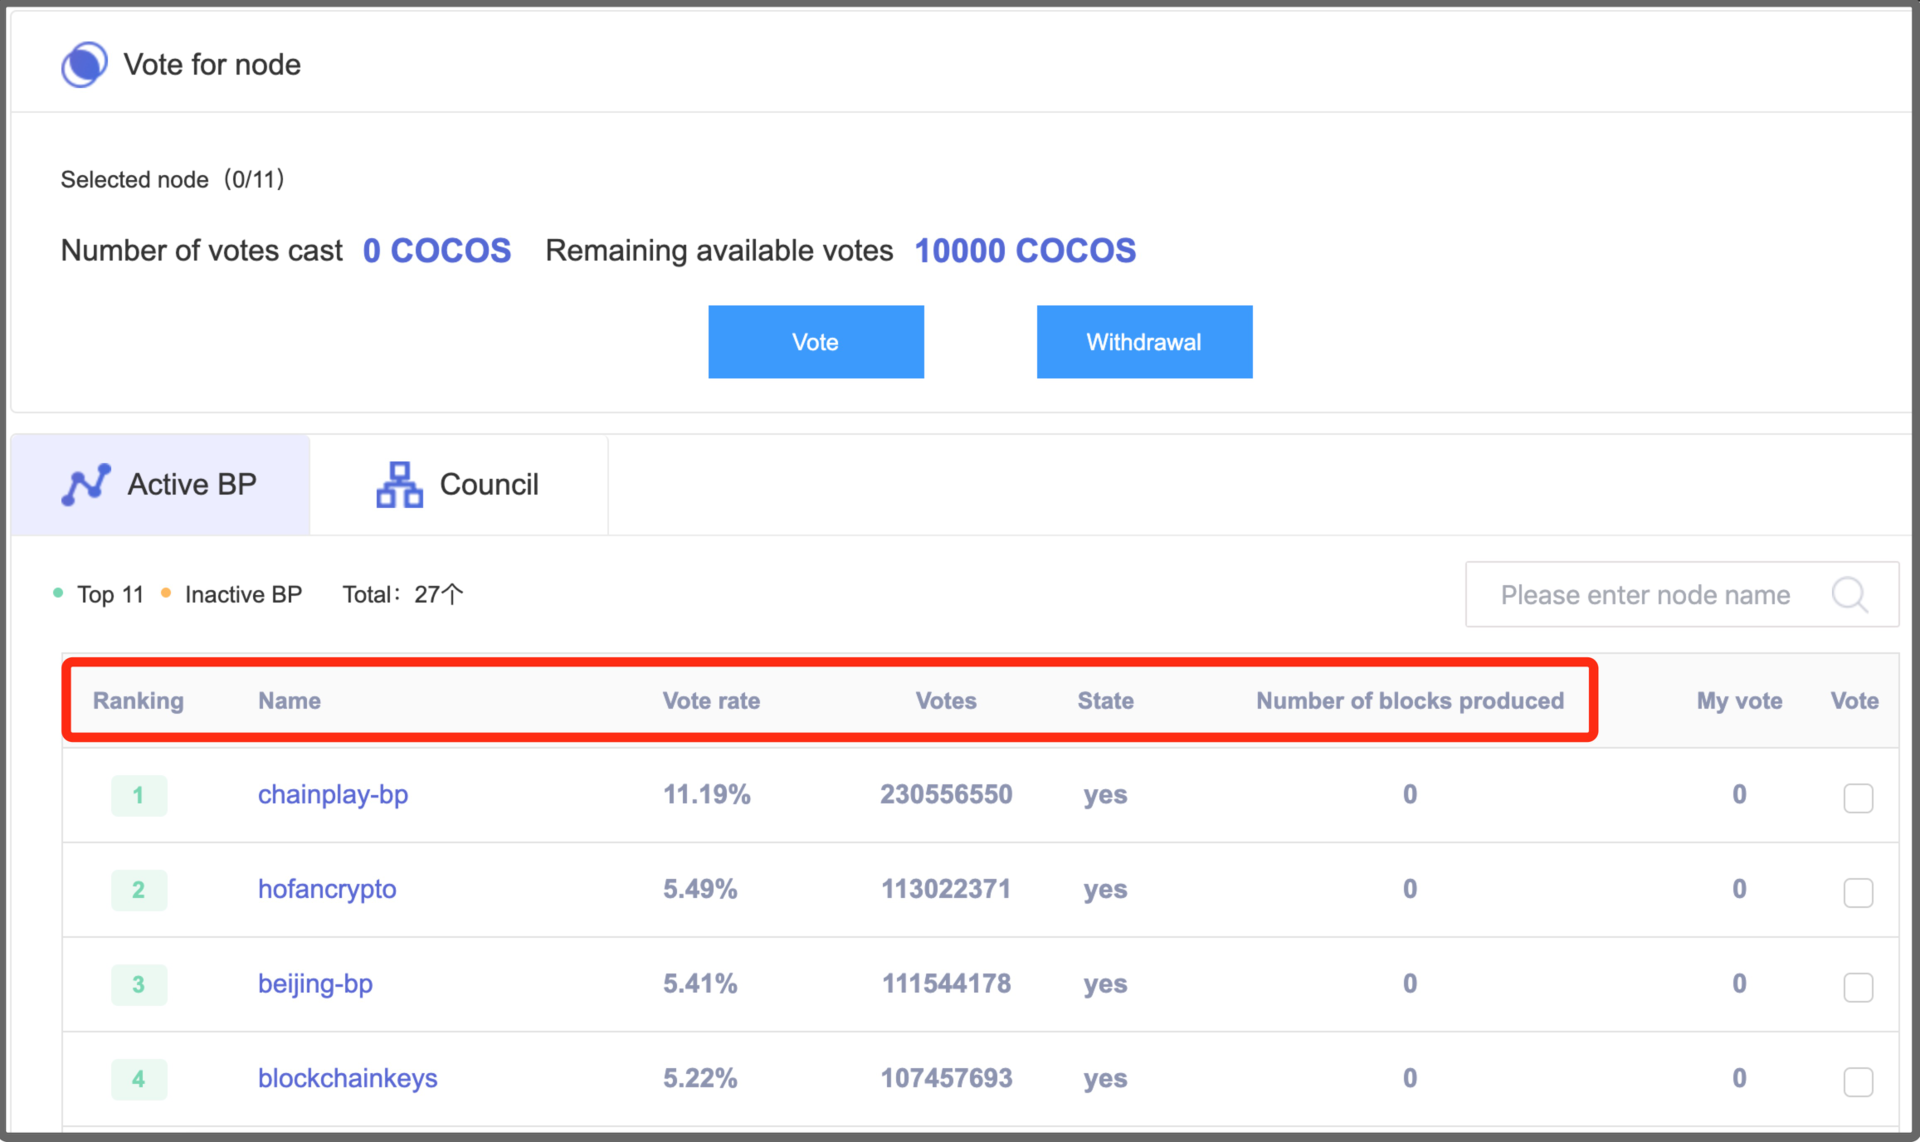Click the rank 4 green badge
The width and height of the screenshot is (1920, 1142).
(139, 1079)
